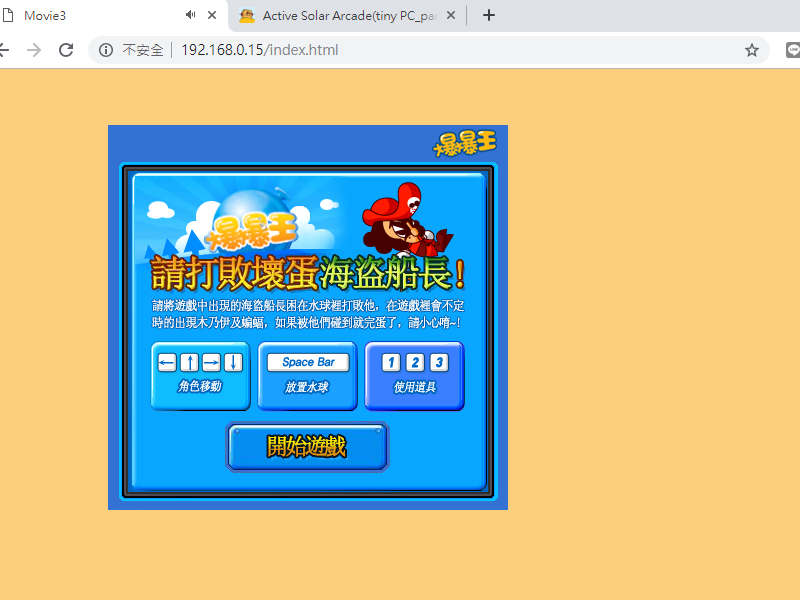Screen dimensions: 800x600
Task: Select the up arrow key icon
Action: tap(190, 362)
